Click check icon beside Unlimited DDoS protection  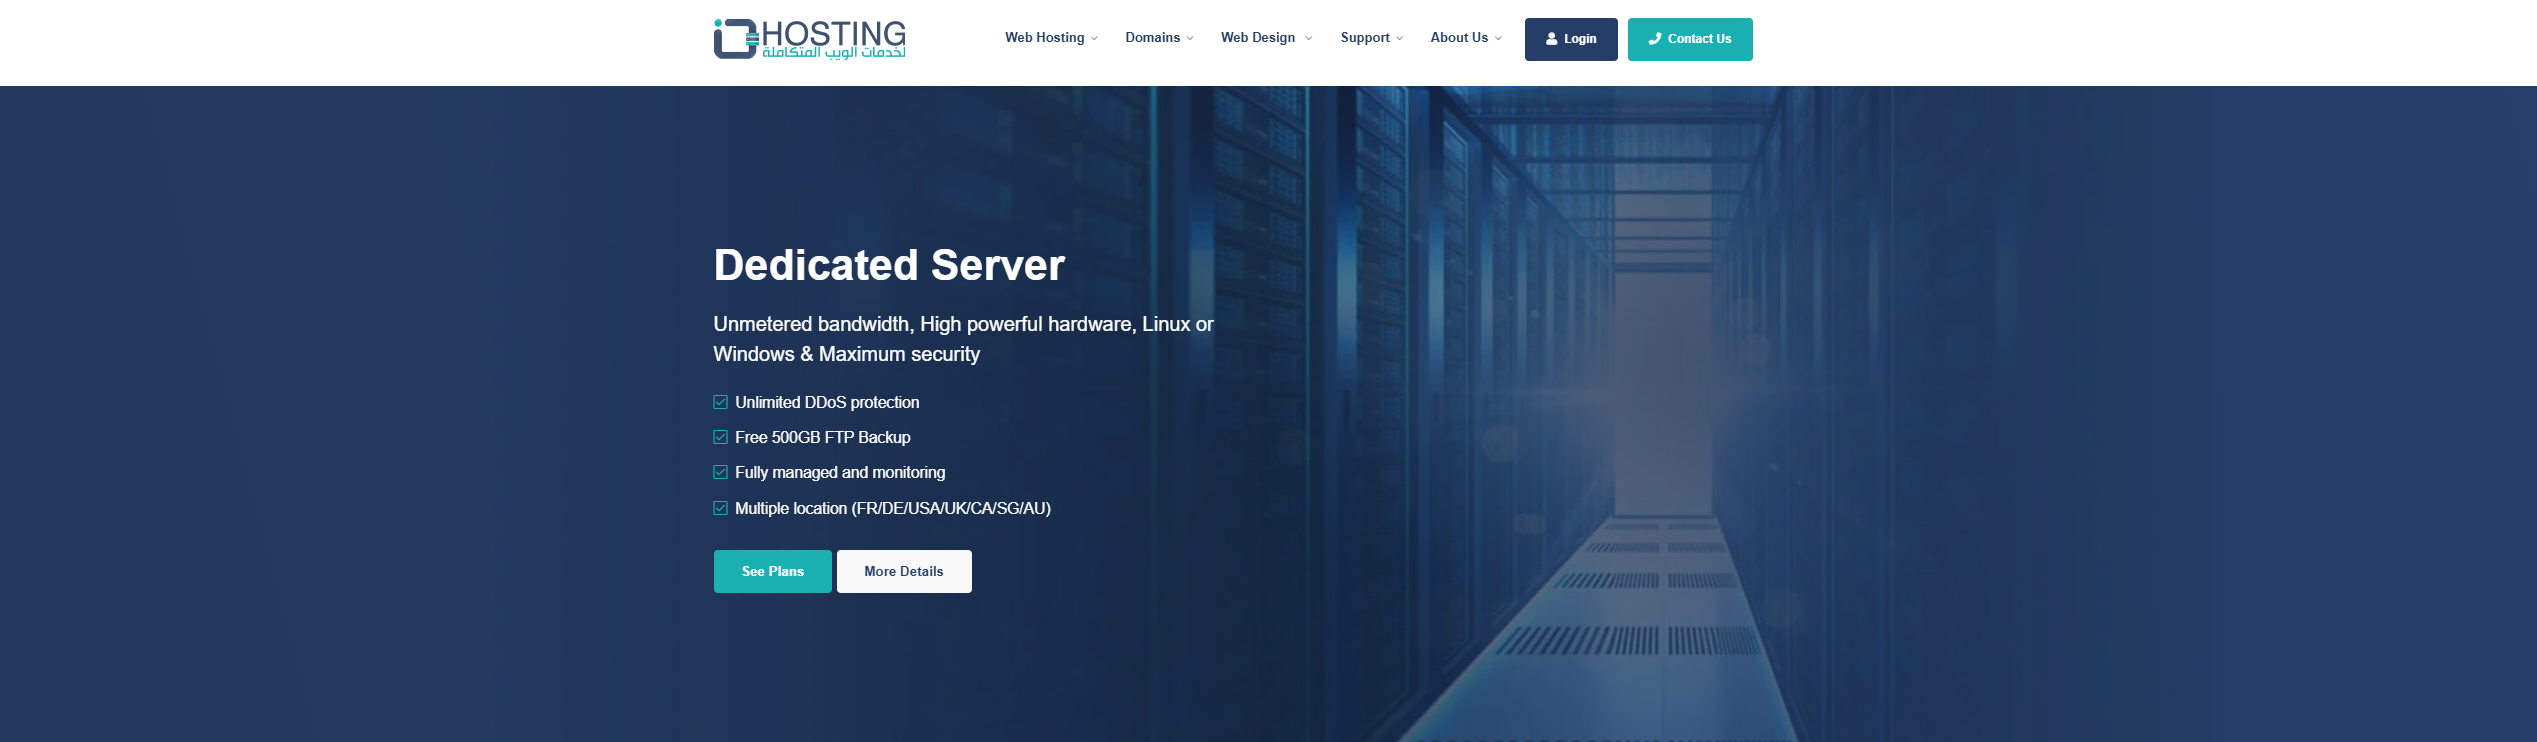(x=720, y=402)
